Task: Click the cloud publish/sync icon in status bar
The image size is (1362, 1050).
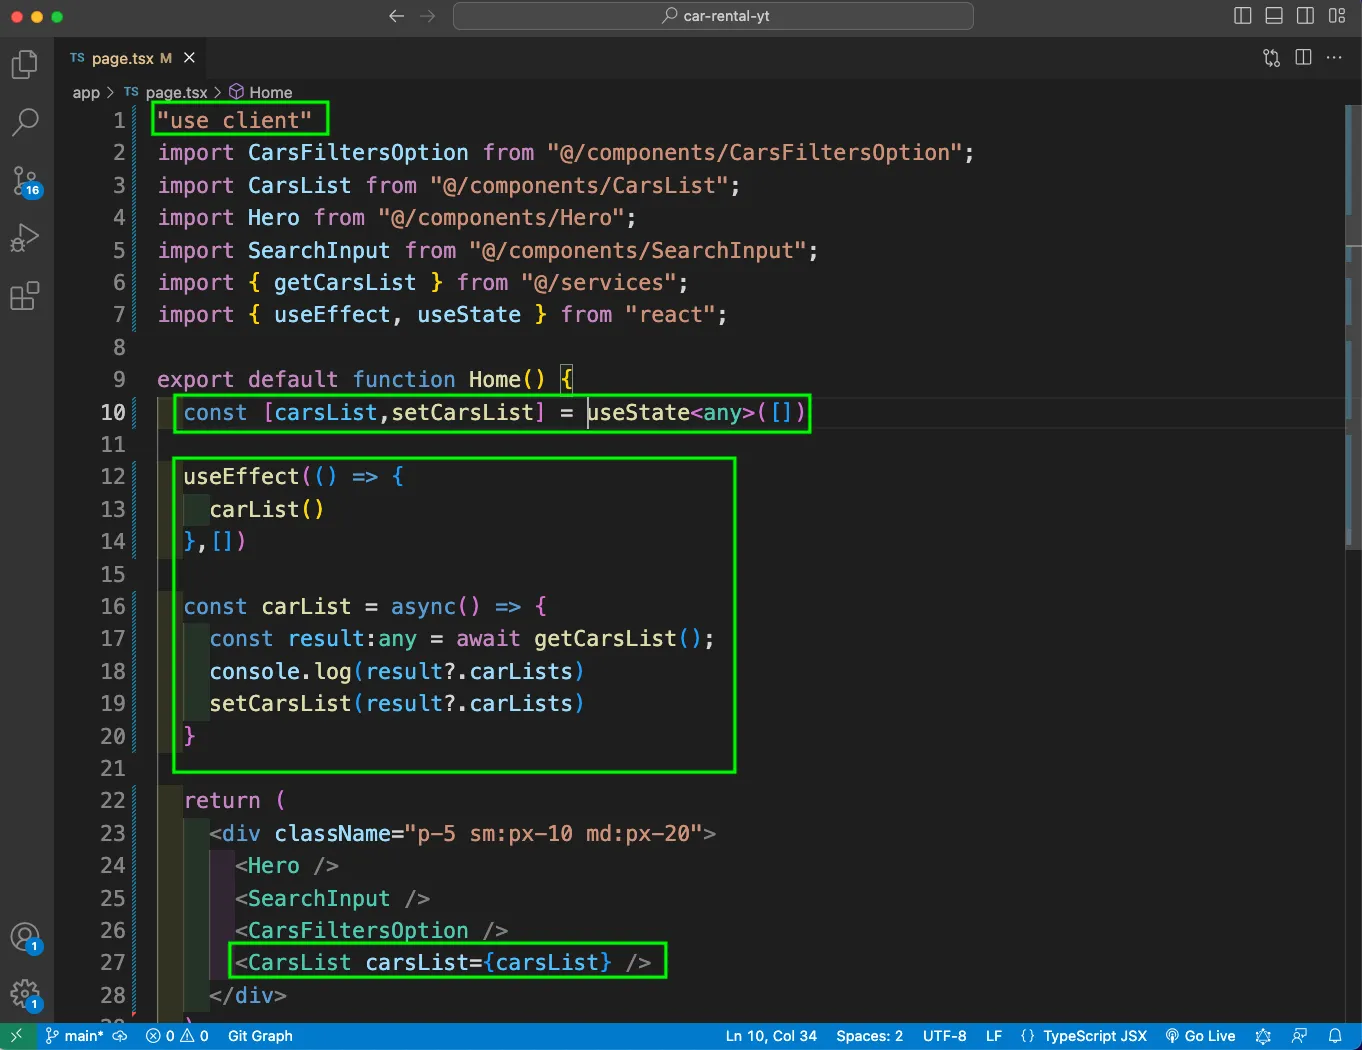Action: tap(120, 1036)
